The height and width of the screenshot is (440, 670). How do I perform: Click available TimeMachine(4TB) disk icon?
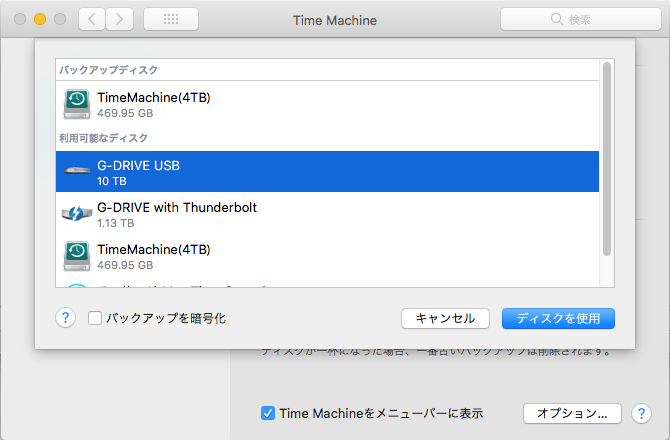tap(77, 256)
